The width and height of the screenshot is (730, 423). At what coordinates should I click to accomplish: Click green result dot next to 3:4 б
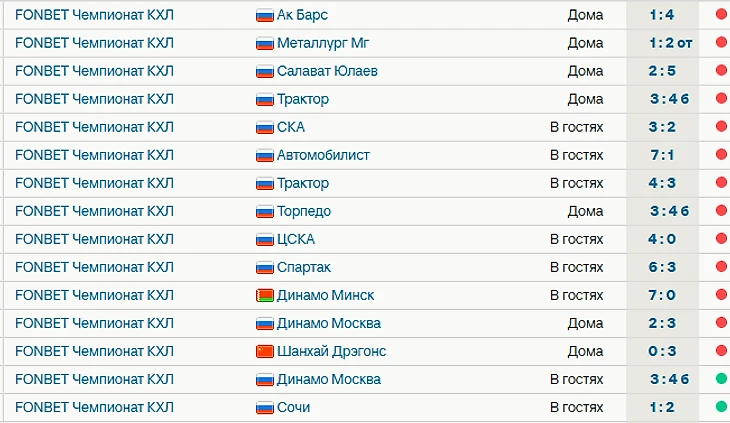tap(721, 379)
